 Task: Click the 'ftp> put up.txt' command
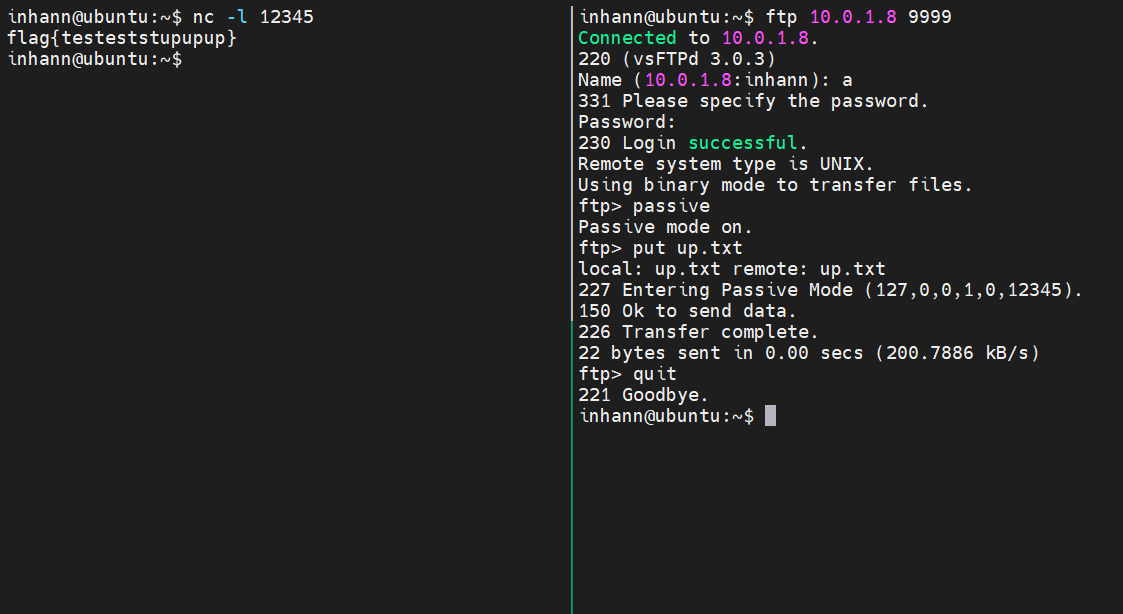pos(660,248)
